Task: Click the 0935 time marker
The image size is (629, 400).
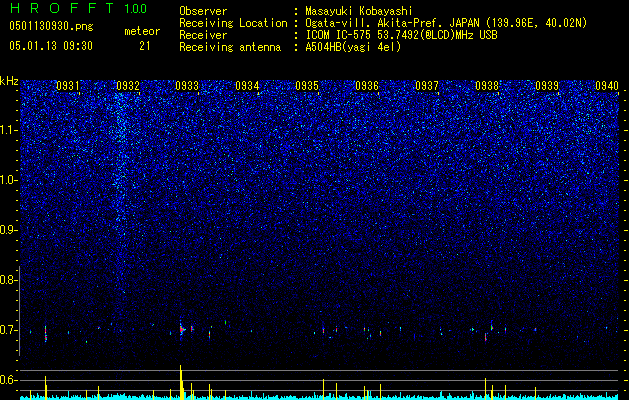Action: pyautogui.click(x=307, y=86)
